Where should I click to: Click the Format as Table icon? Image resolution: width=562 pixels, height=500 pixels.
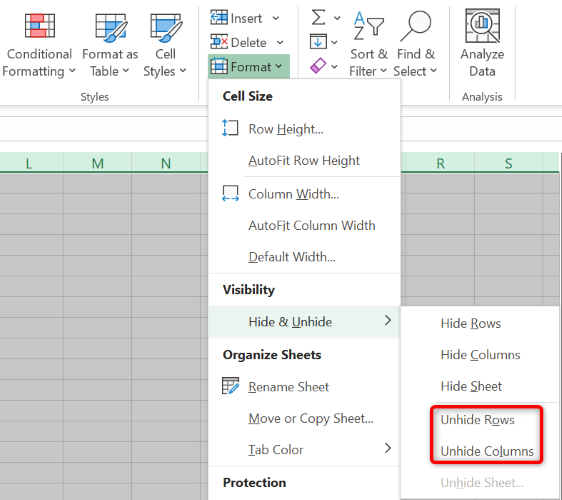click(111, 28)
